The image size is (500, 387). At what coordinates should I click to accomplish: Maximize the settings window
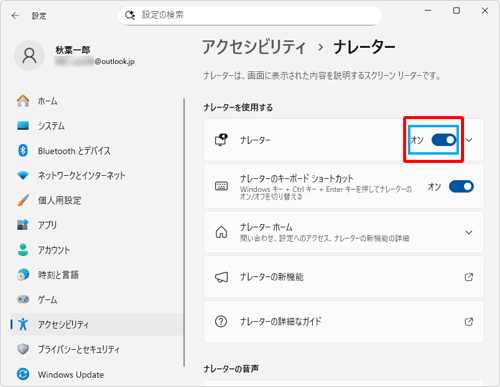tap(456, 11)
